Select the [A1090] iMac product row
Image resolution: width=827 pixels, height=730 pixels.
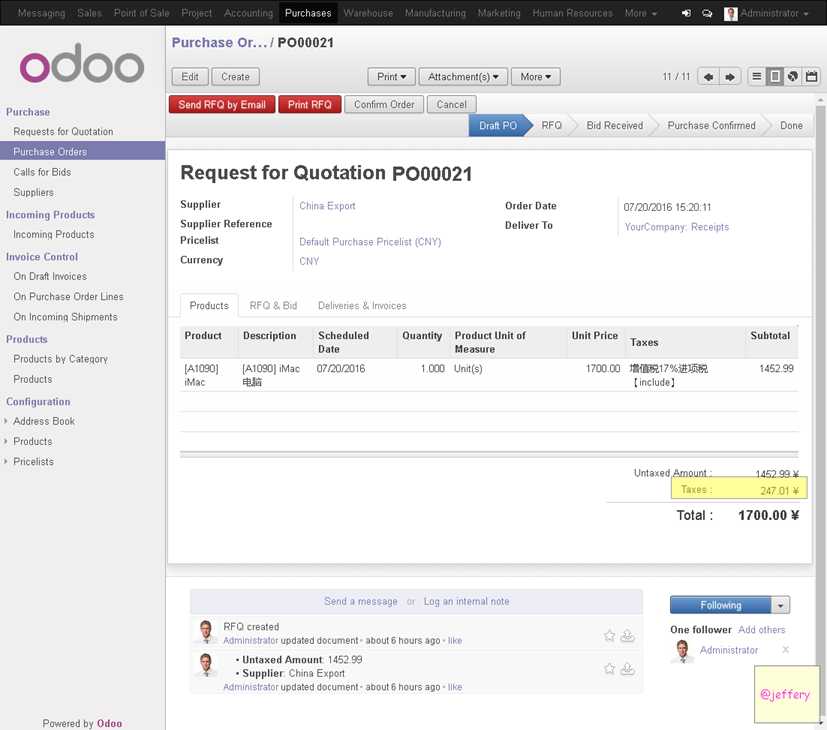[489, 375]
